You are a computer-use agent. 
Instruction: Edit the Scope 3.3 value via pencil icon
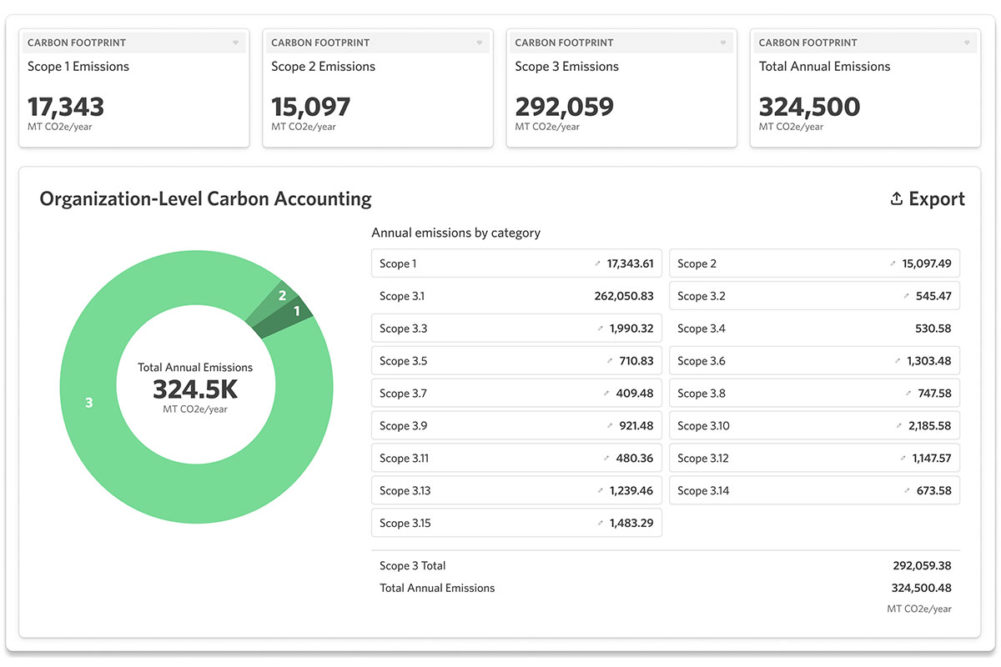point(600,328)
